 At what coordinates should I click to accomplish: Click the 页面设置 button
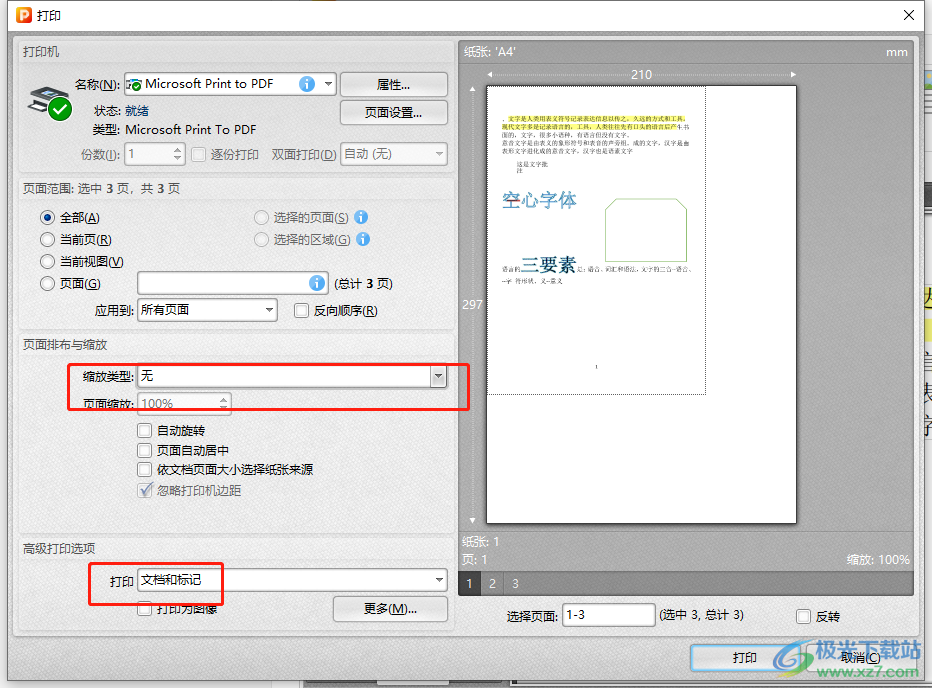point(393,112)
